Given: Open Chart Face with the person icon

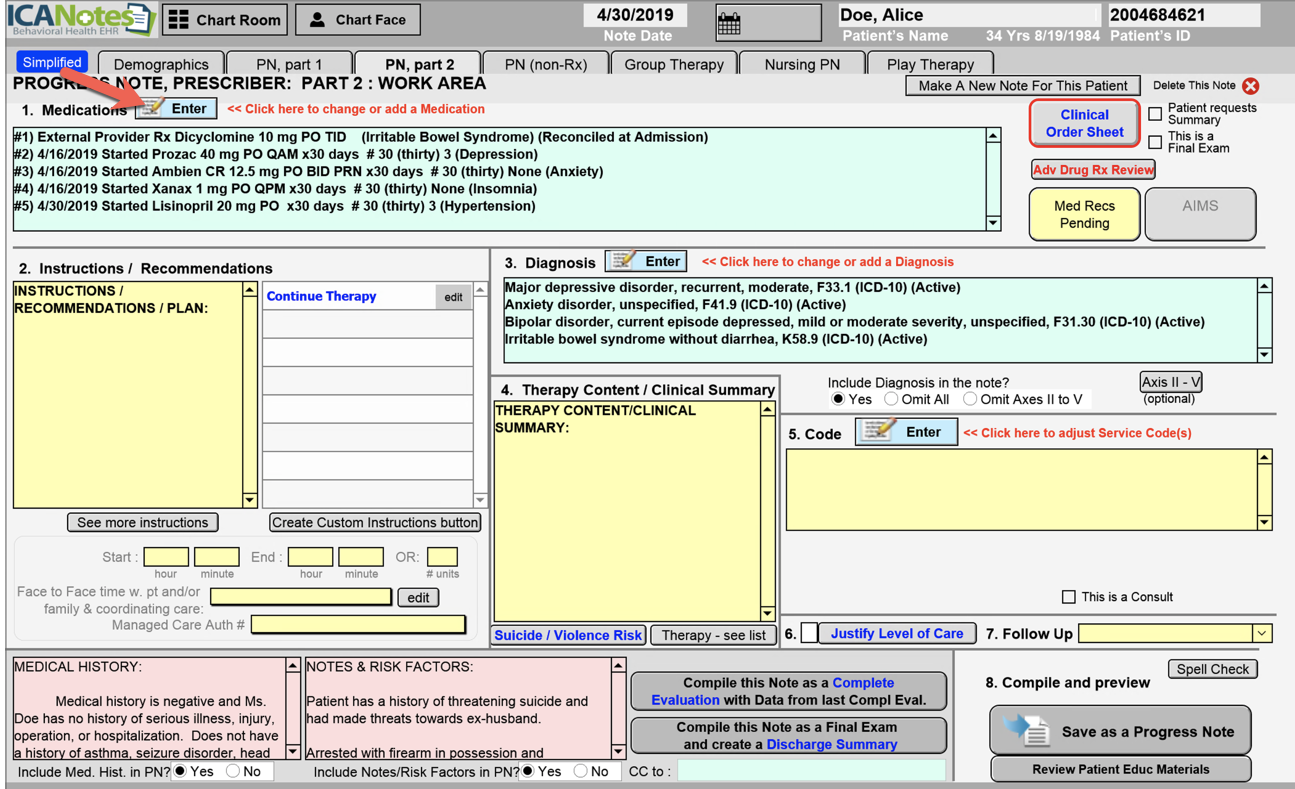Looking at the screenshot, I should click(317, 20).
